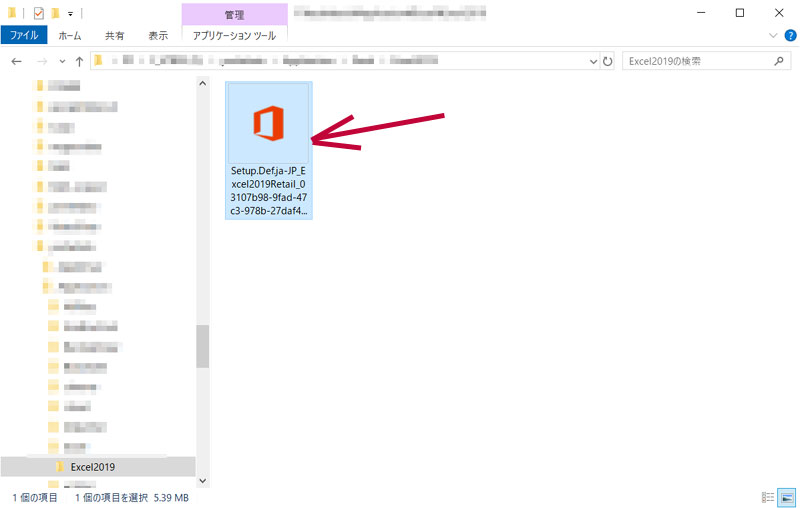Click the 管理 contextual tab header

234,15
